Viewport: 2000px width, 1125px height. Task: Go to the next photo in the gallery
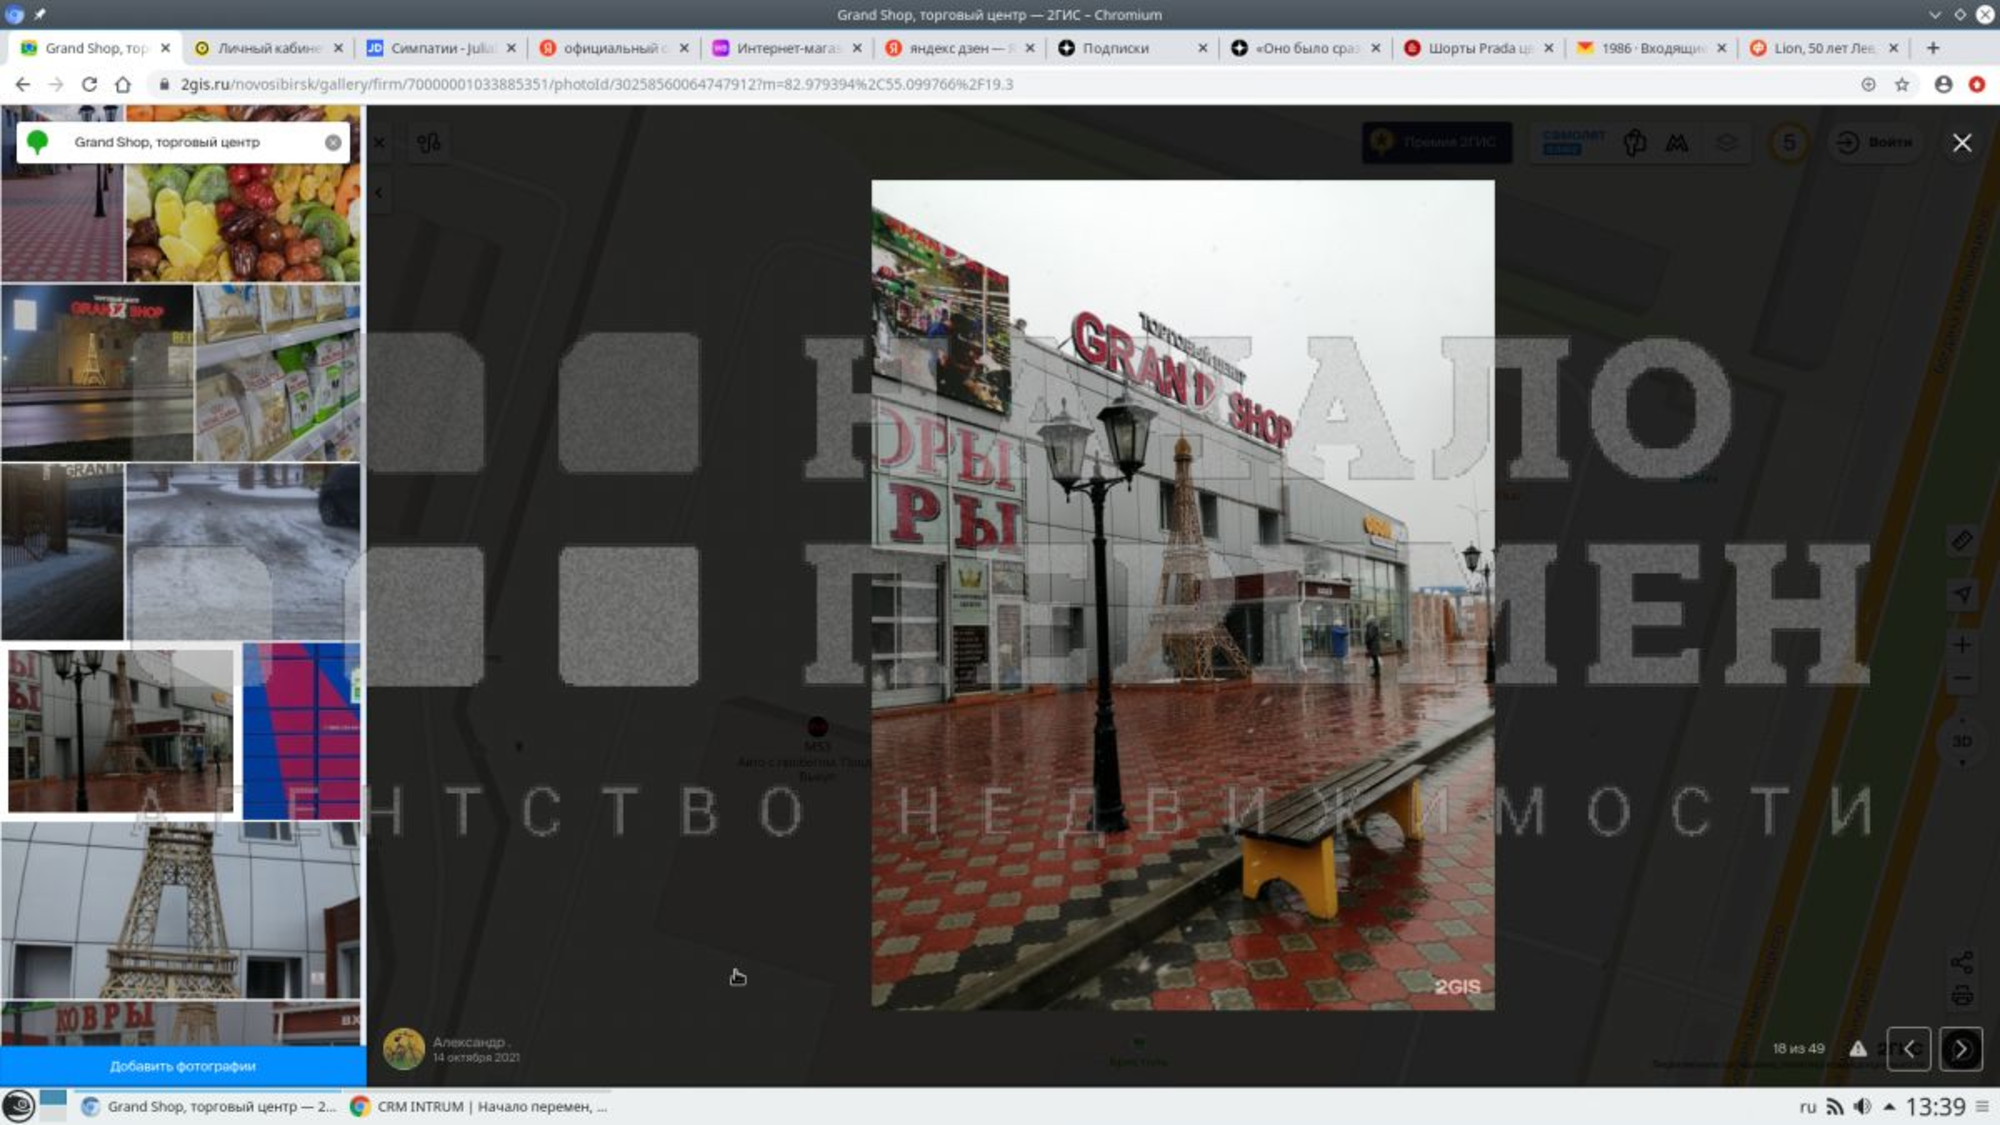(1961, 1049)
